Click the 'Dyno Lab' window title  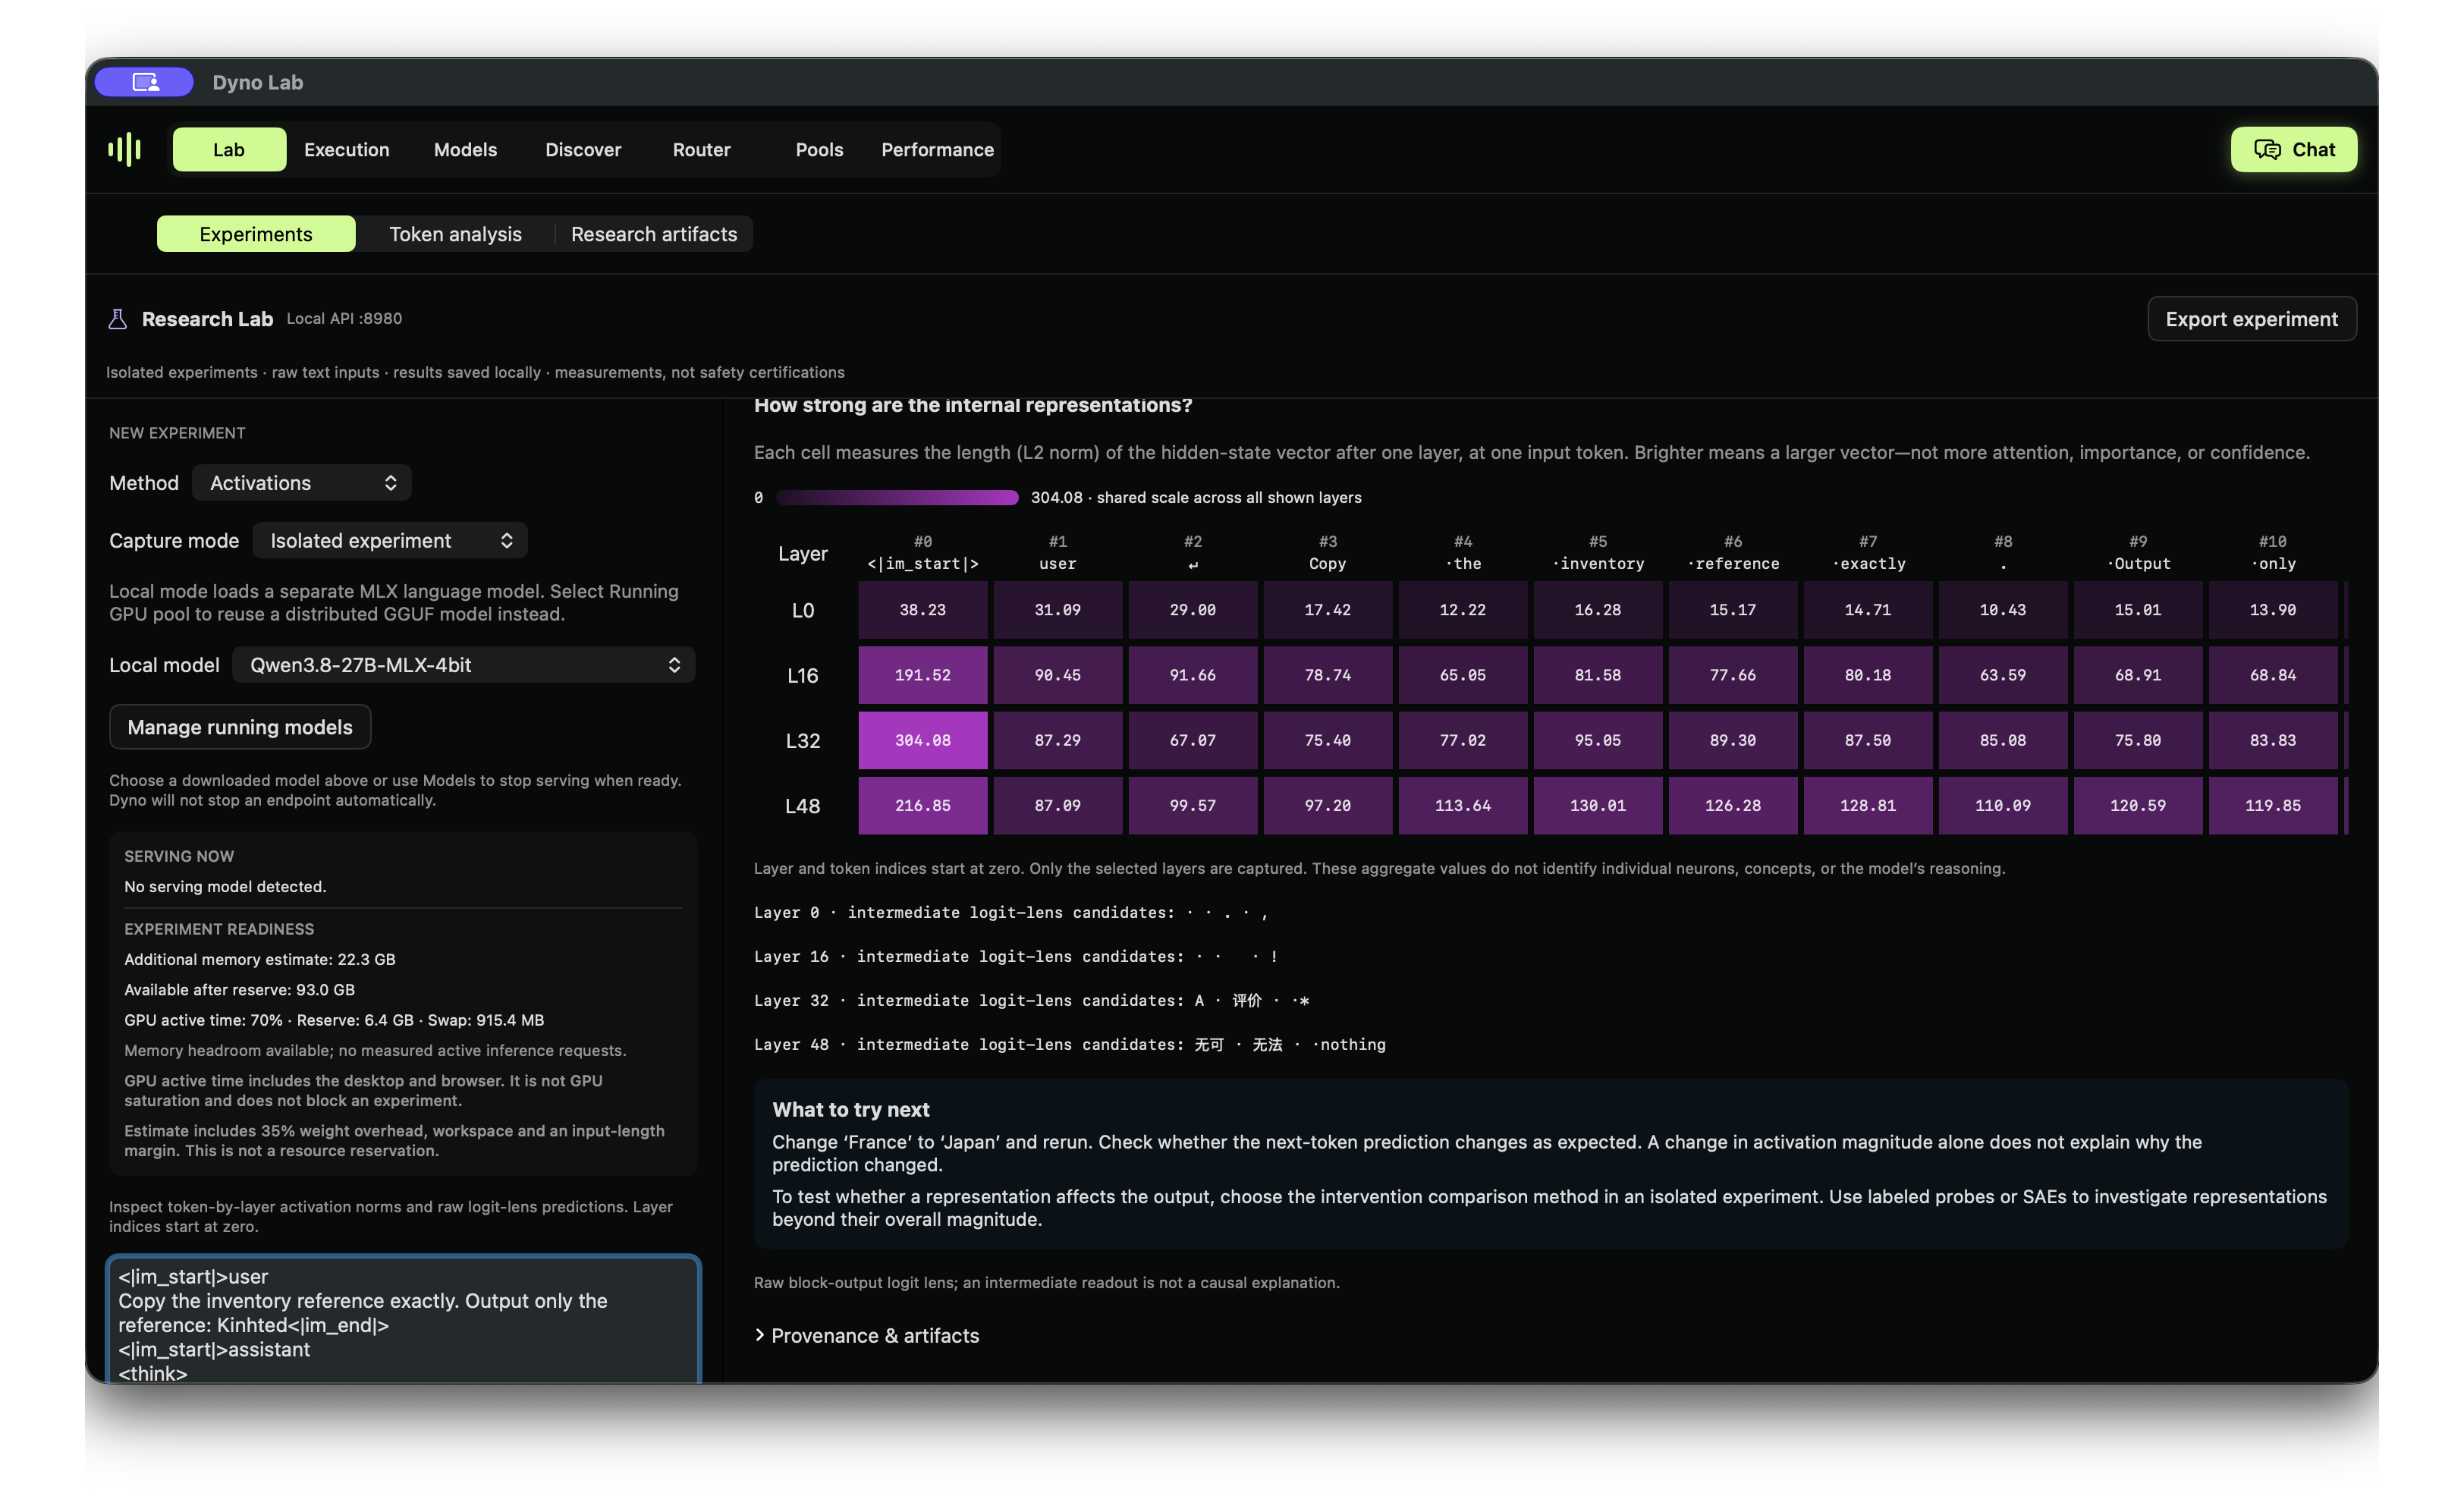258,82
